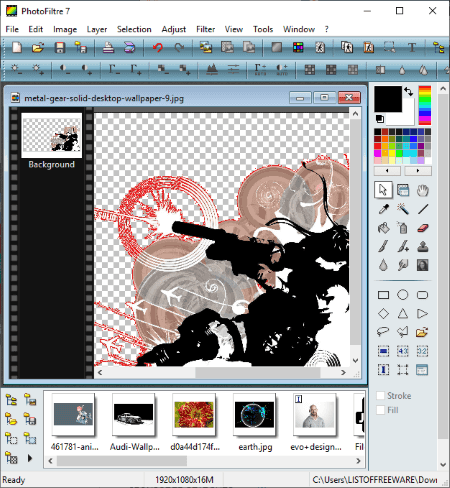Screen dimensions: 450x488
Task: Select the Brush tool
Action: (x=383, y=247)
